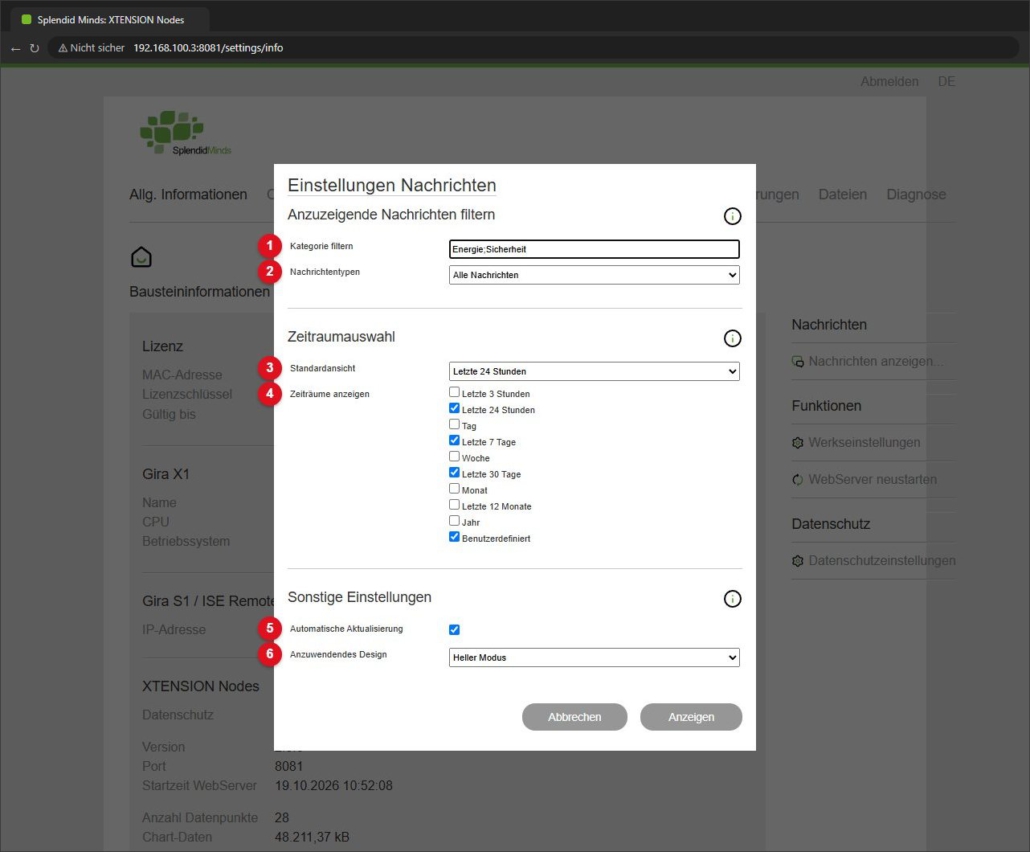Switch to the Dateien tab
The width and height of the screenshot is (1030, 852).
(842, 194)
